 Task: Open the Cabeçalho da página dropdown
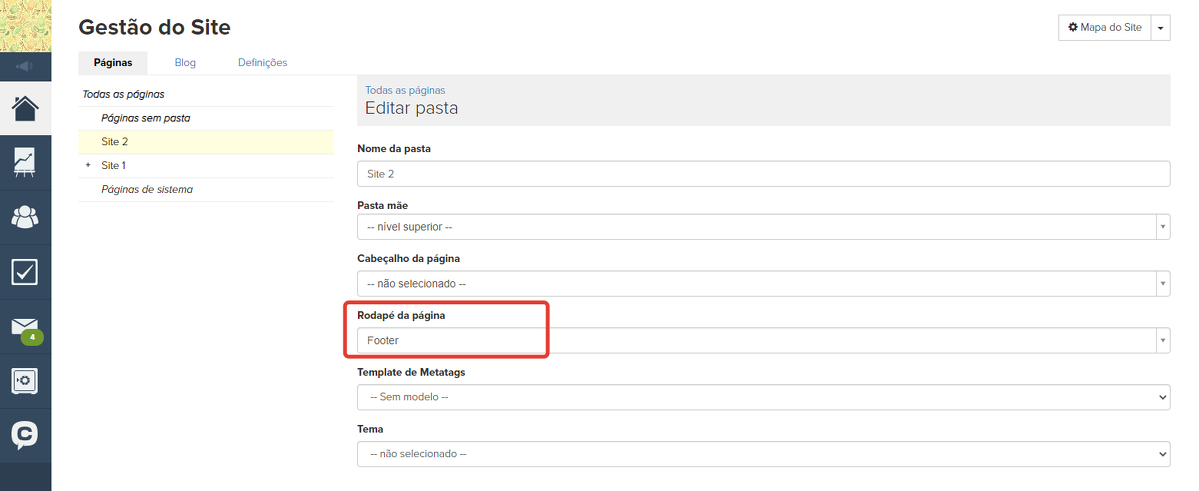click(x=763, y=284)
